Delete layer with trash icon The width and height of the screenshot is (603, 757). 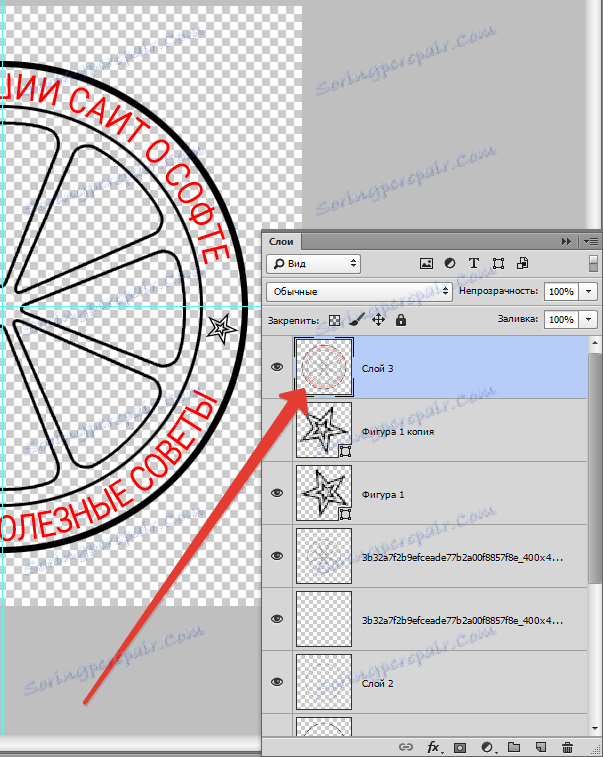click(568, 747)
